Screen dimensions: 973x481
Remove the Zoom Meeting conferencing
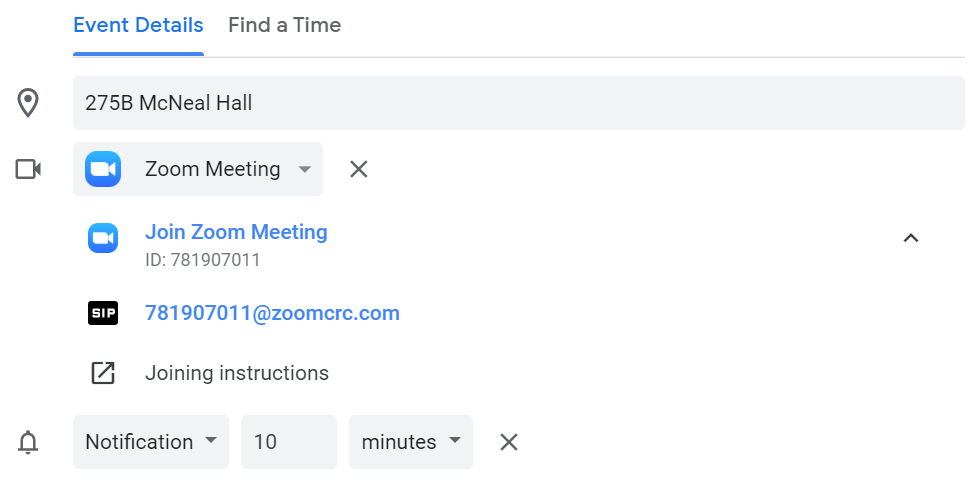tap(359, 169)
